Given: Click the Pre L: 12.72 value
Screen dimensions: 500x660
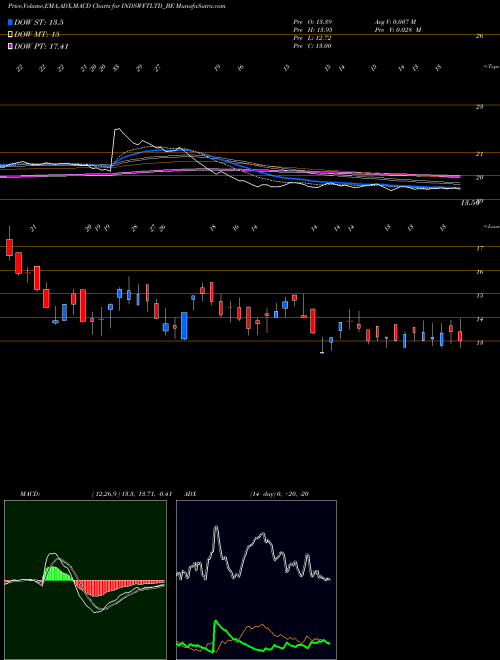Looking at the screenshot, I should coord(313,38).
